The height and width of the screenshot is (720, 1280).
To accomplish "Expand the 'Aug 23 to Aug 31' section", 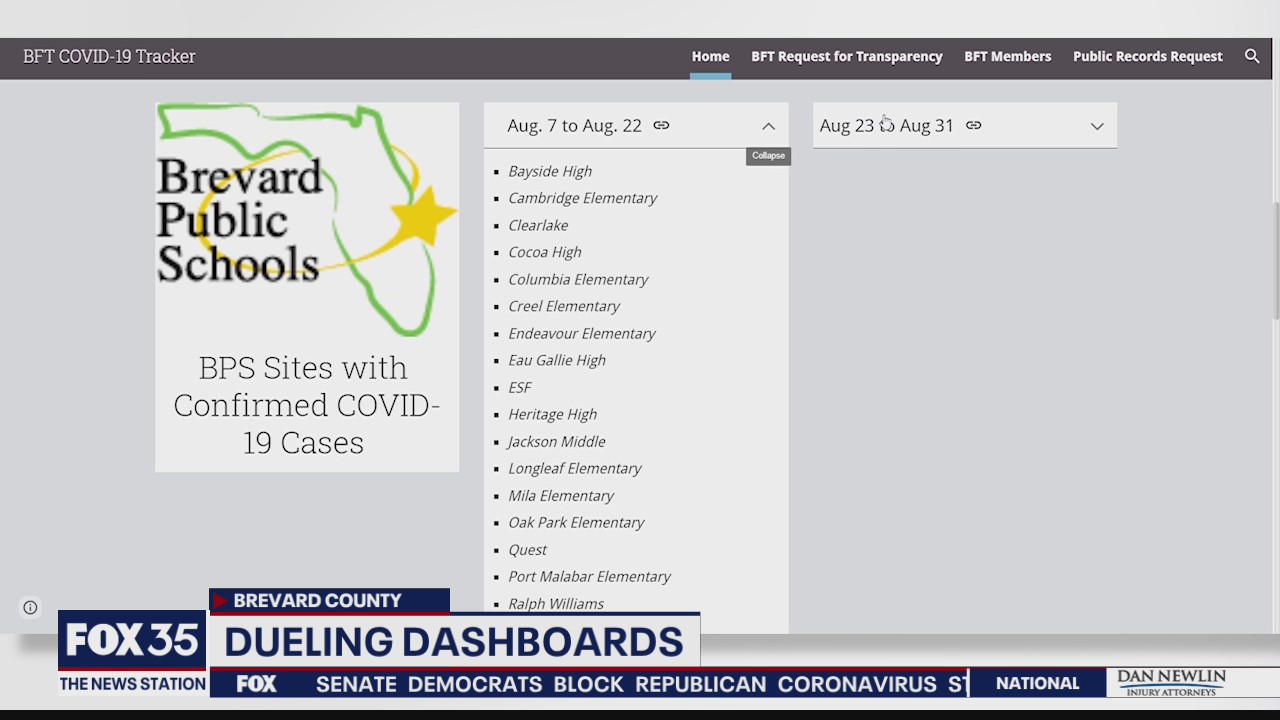I will (x=1097, y=125).
